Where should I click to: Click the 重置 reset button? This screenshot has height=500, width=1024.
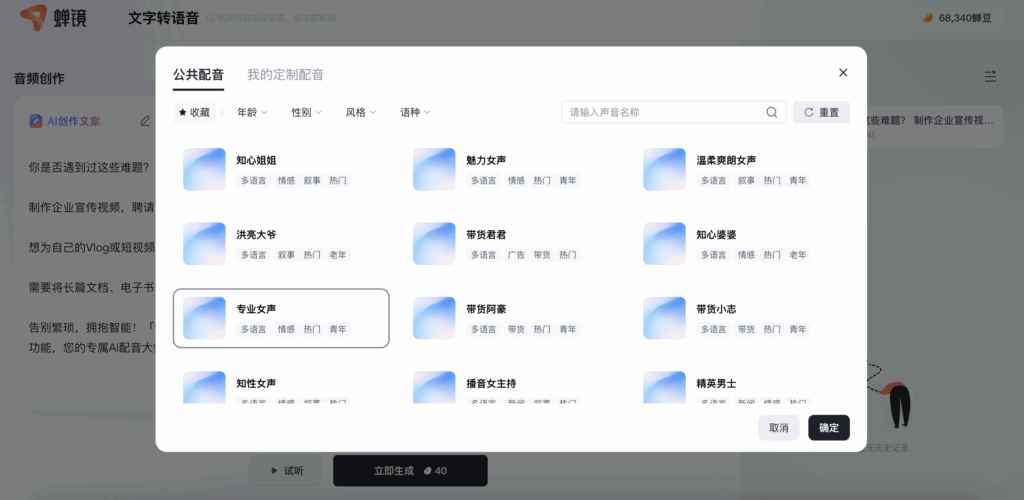(x=821, y=112)
